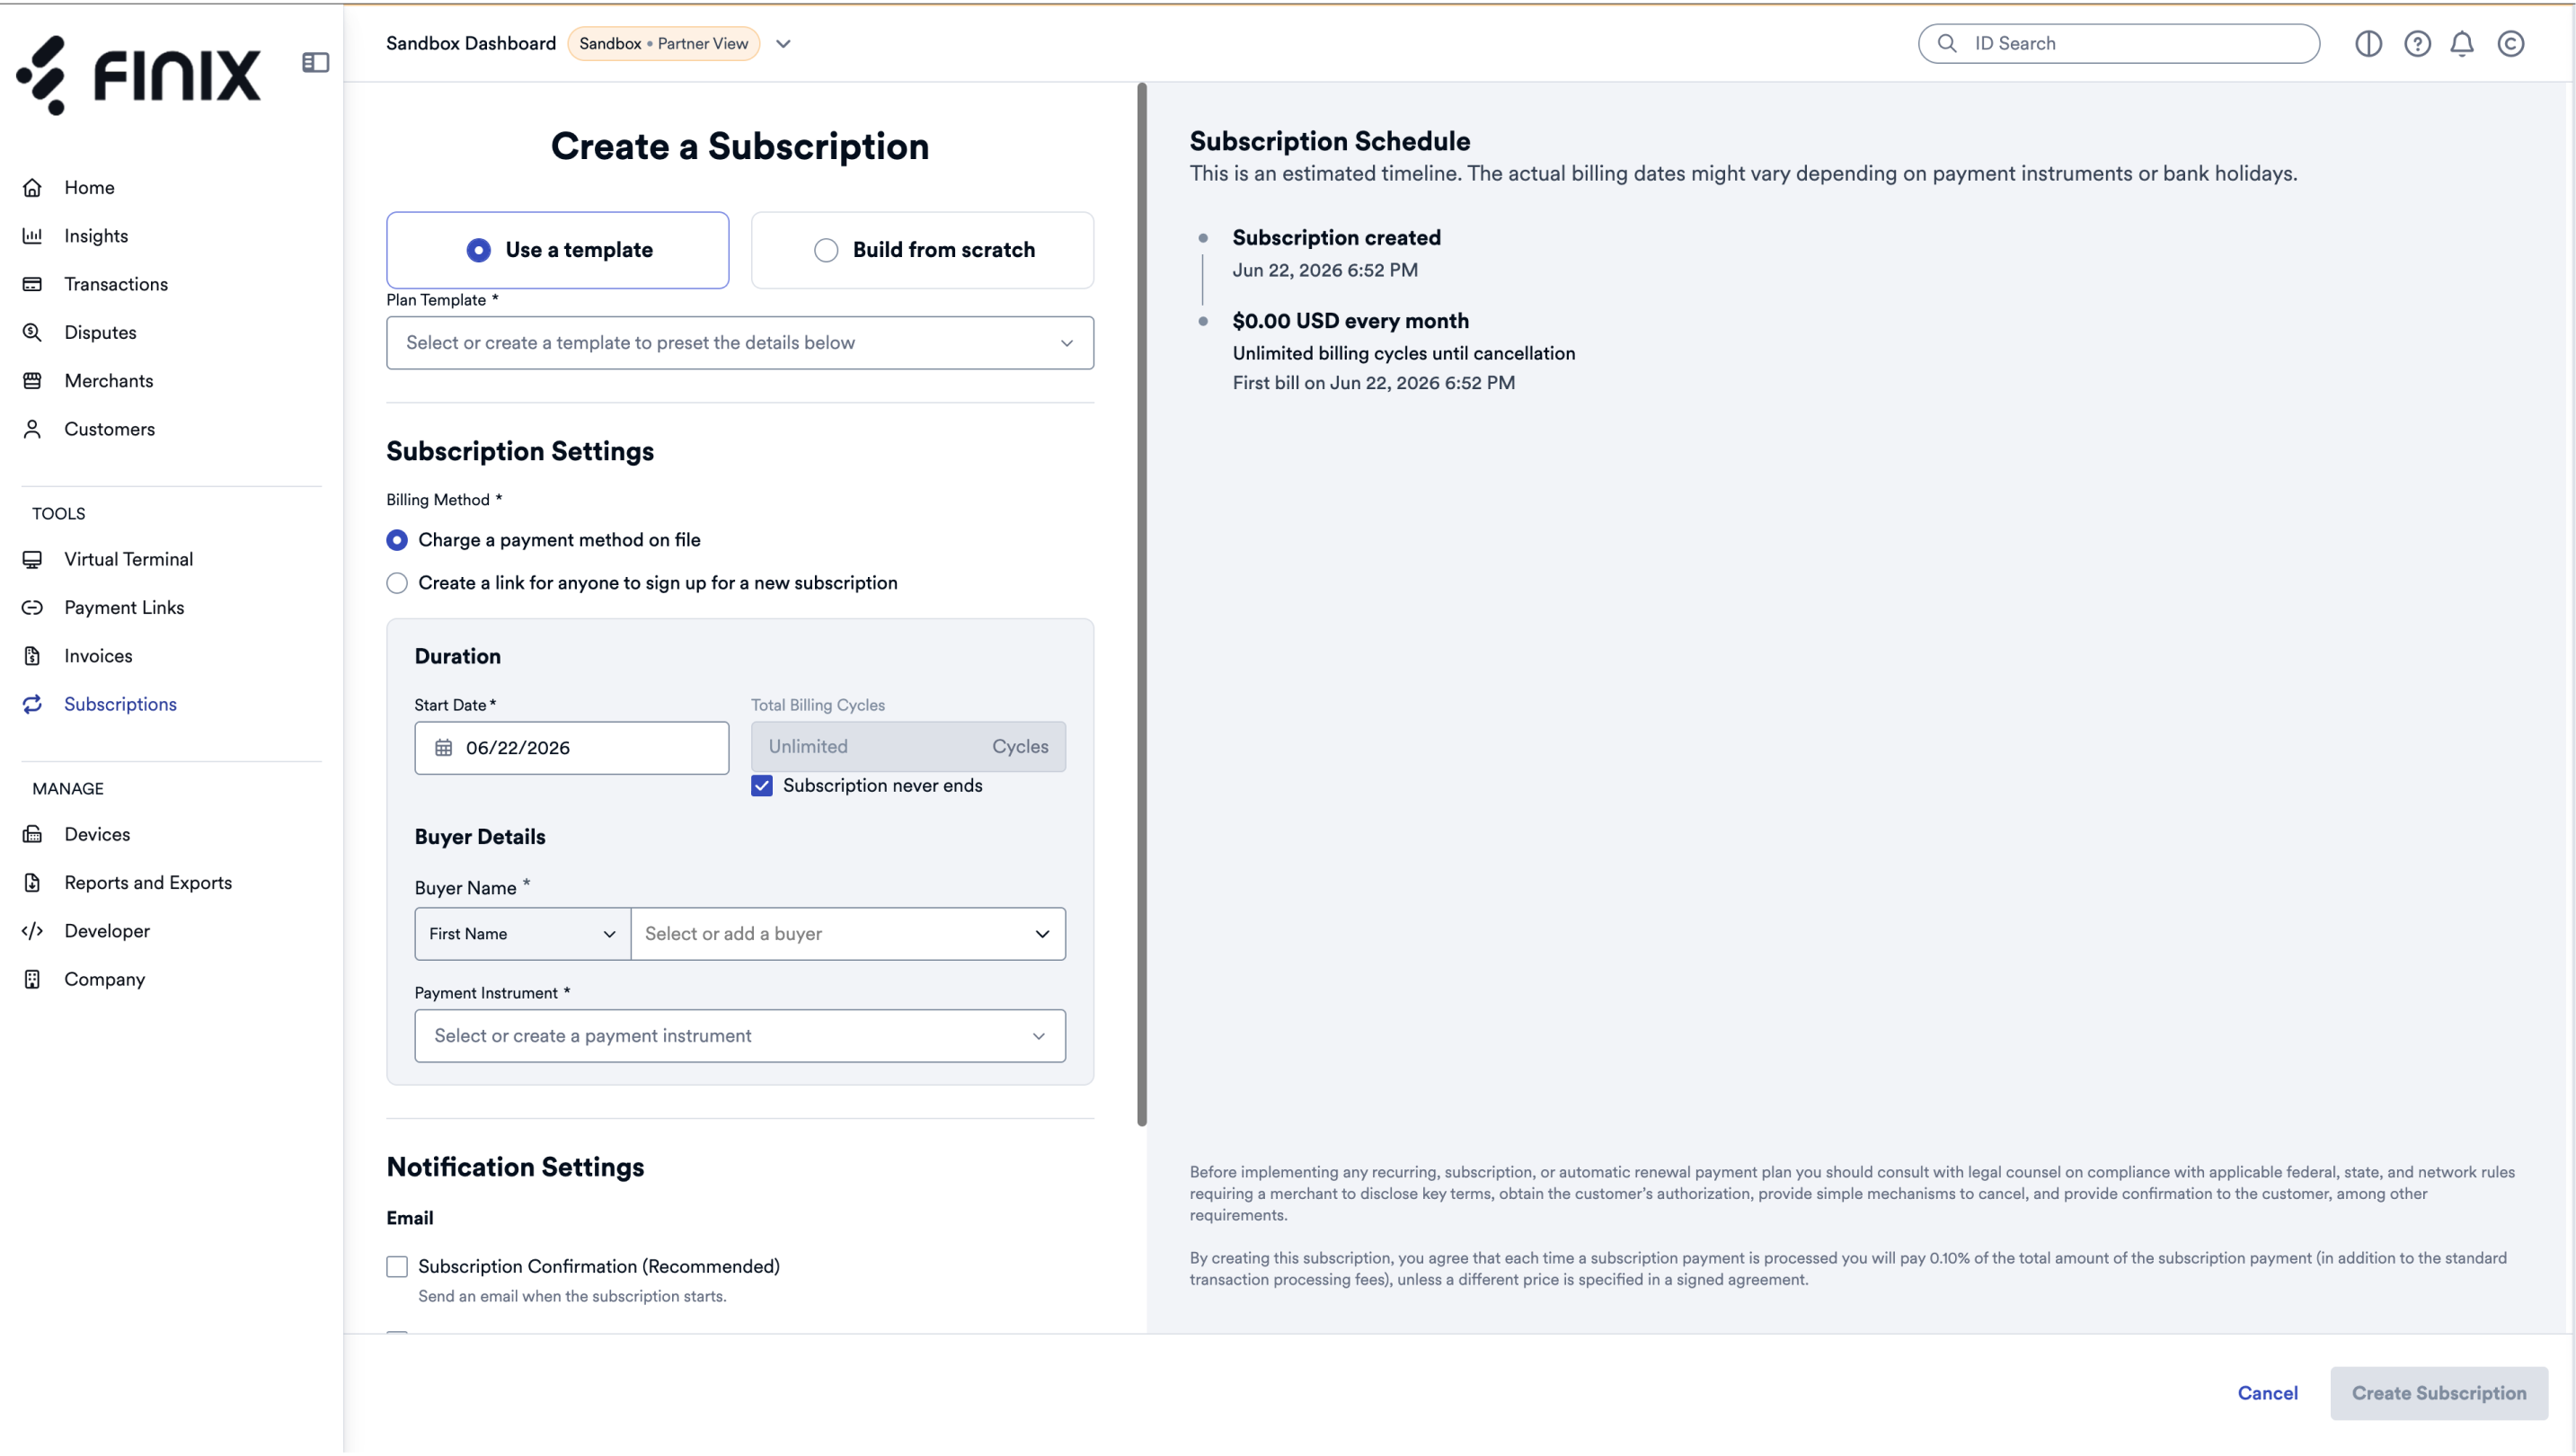
Task: Click the Home house icon
Action: pos(32,187)
